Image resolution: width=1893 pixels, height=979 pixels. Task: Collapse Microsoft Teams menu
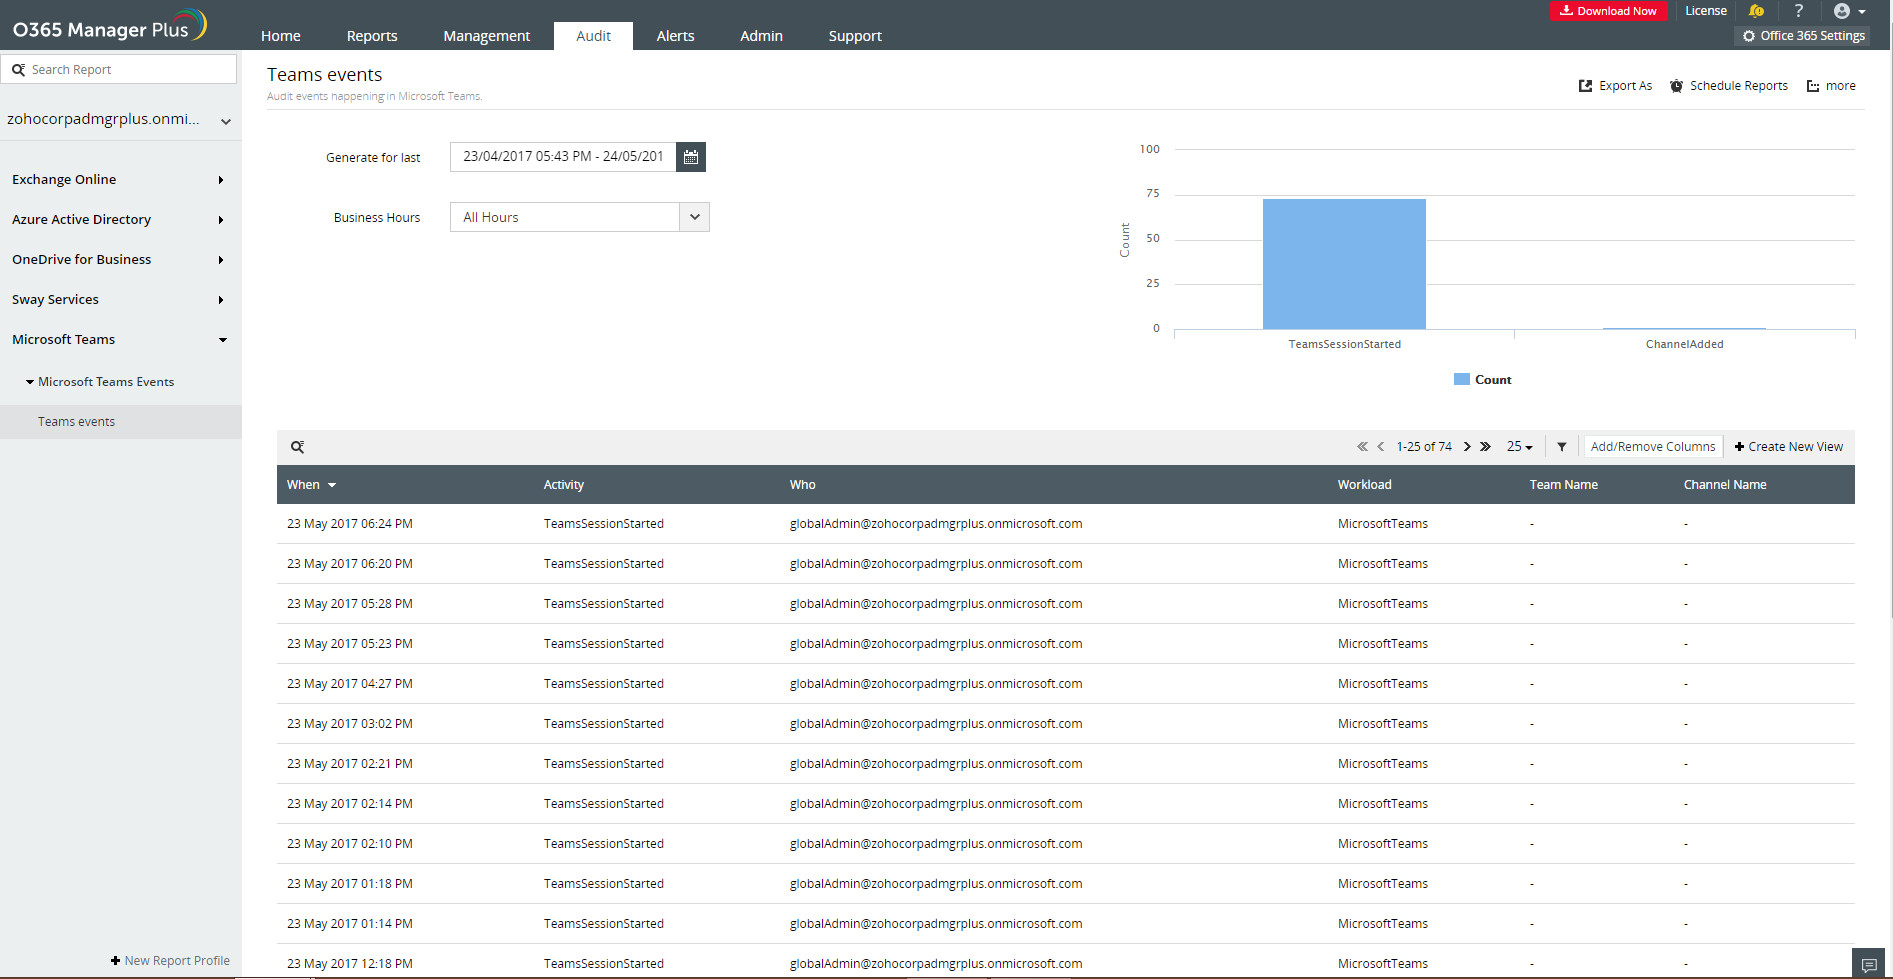(x=120, y=340)
